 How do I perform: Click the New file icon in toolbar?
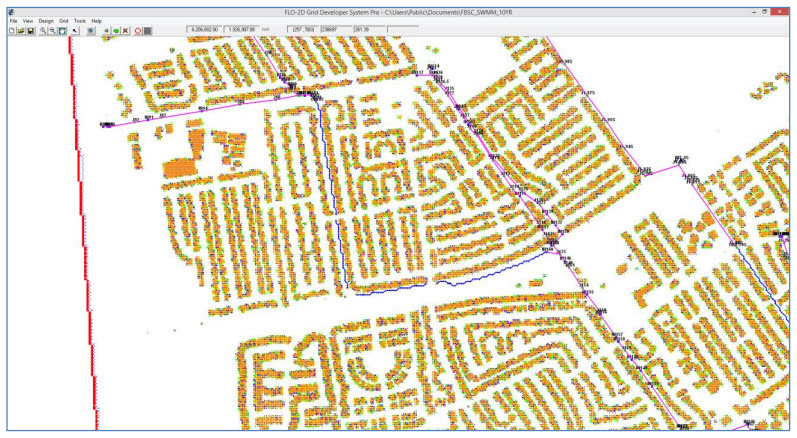12,31
